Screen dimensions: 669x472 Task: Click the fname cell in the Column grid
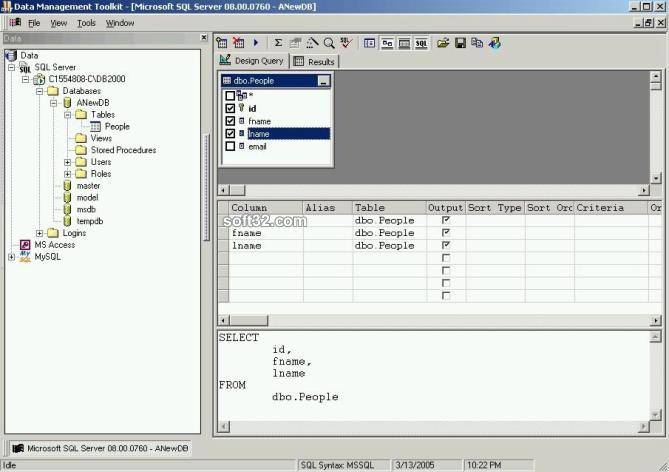(x=266, y=233)
